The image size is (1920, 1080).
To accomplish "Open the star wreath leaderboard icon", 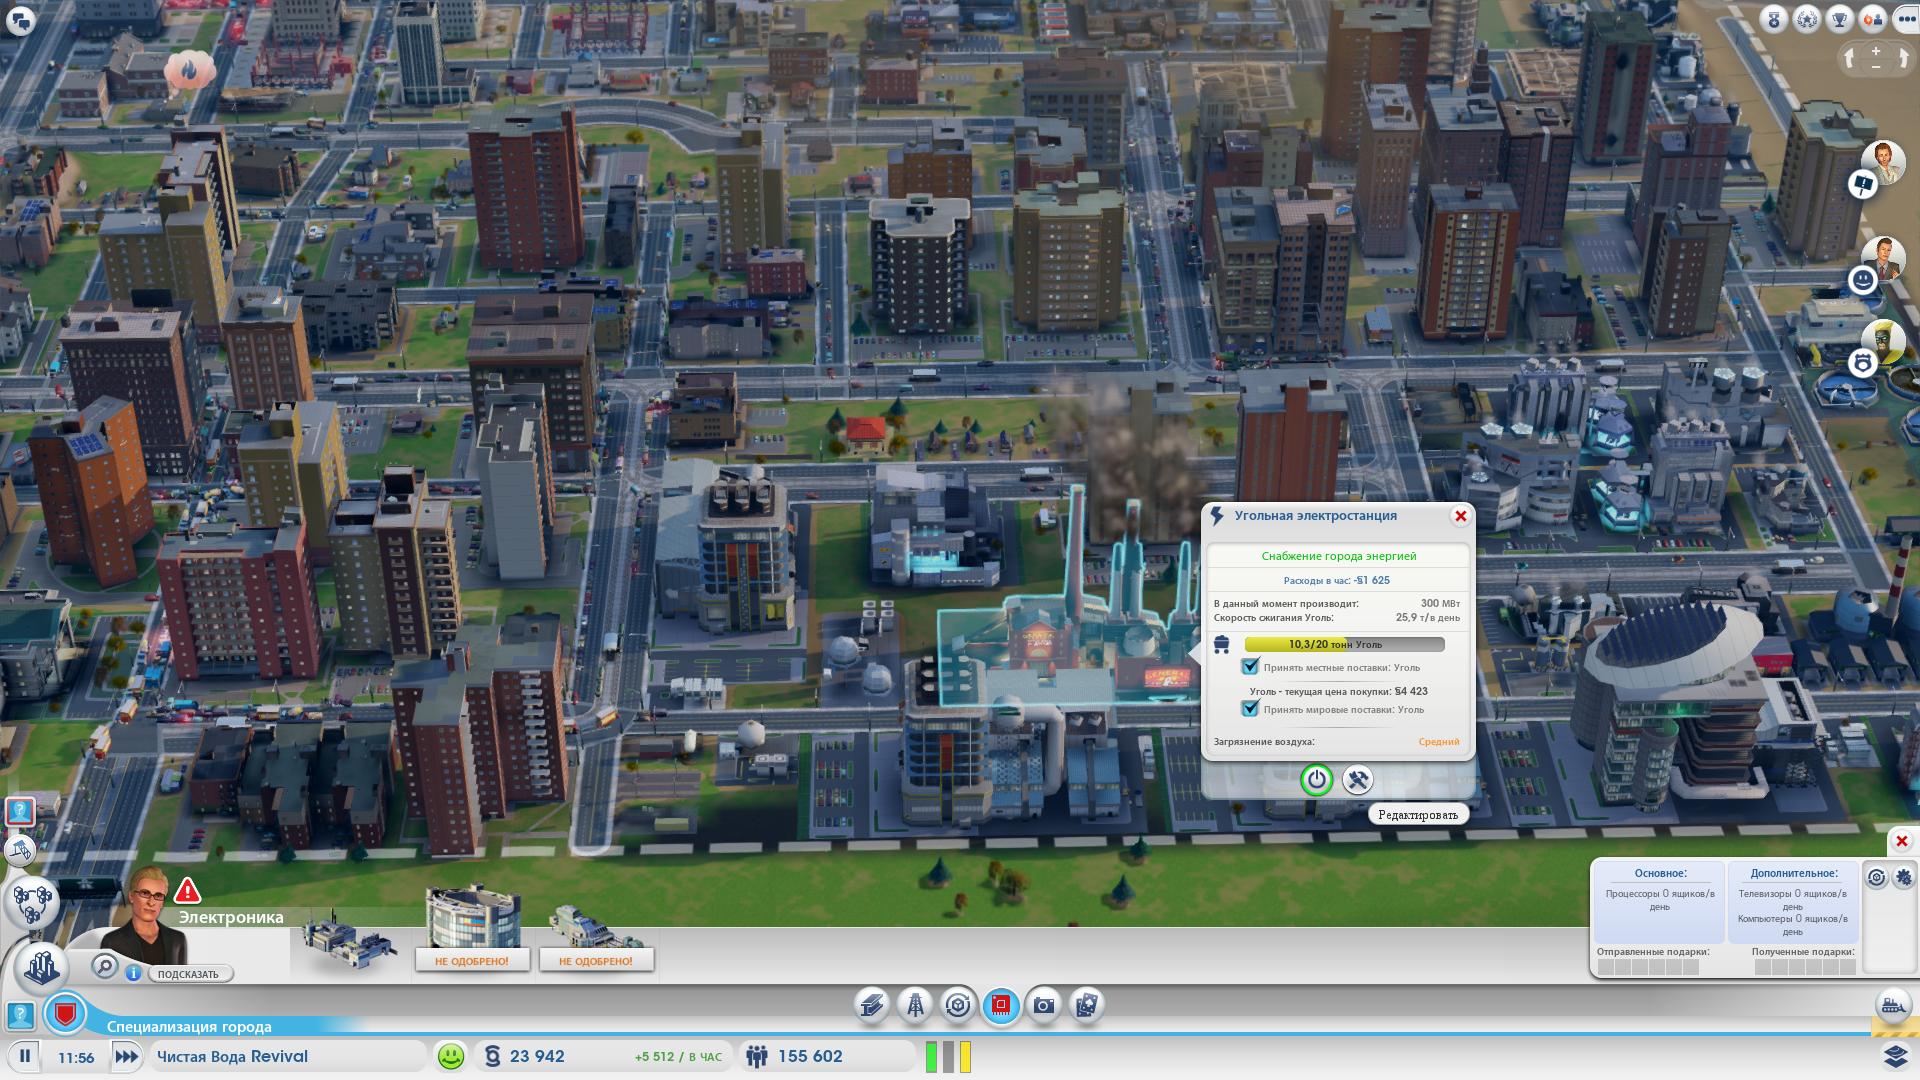I will (1806, 20).
